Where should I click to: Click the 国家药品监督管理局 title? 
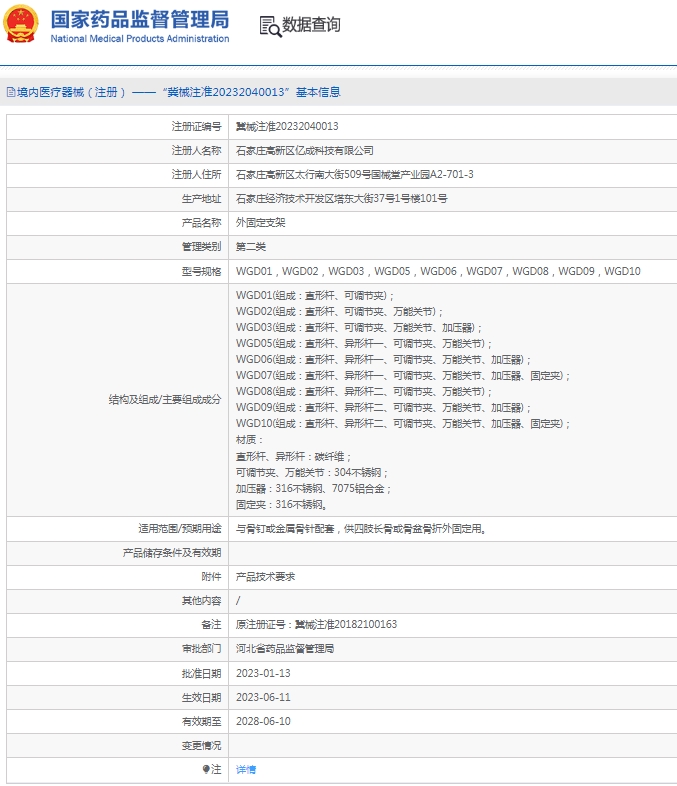(140, 20)
